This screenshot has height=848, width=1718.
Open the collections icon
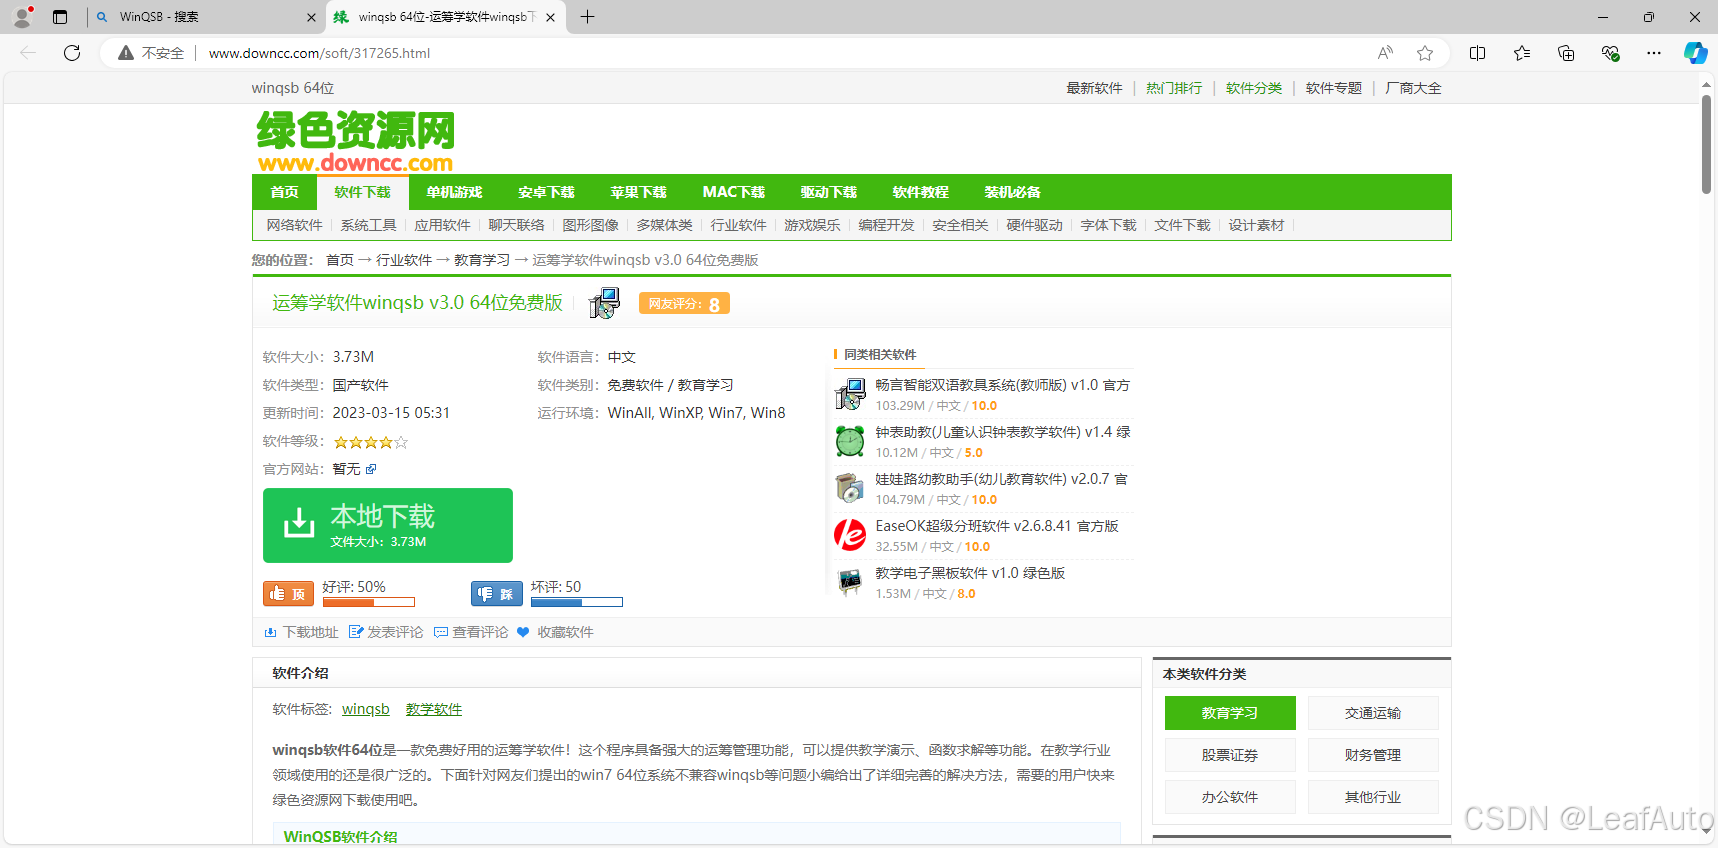point(1566,53)
